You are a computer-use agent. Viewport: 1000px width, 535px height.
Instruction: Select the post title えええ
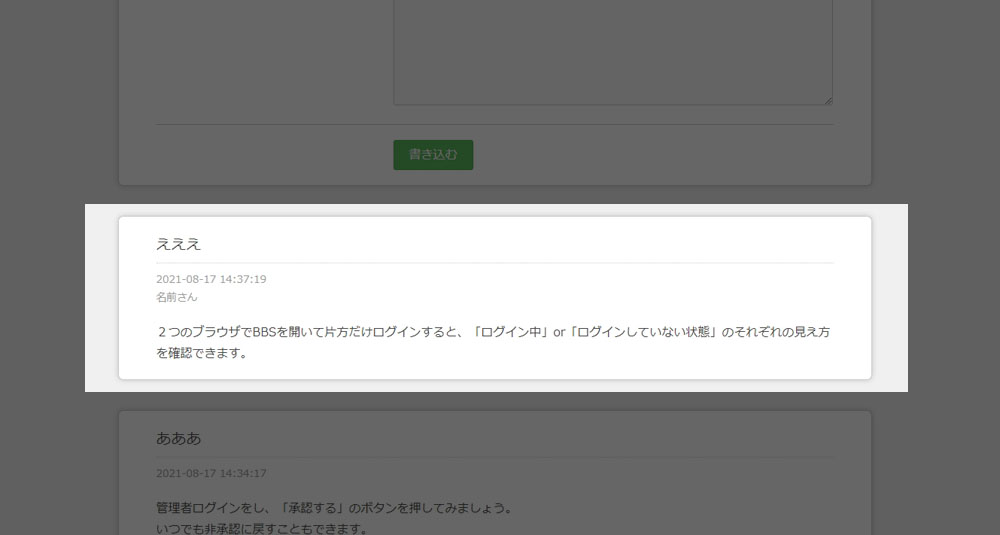[179, 244]
